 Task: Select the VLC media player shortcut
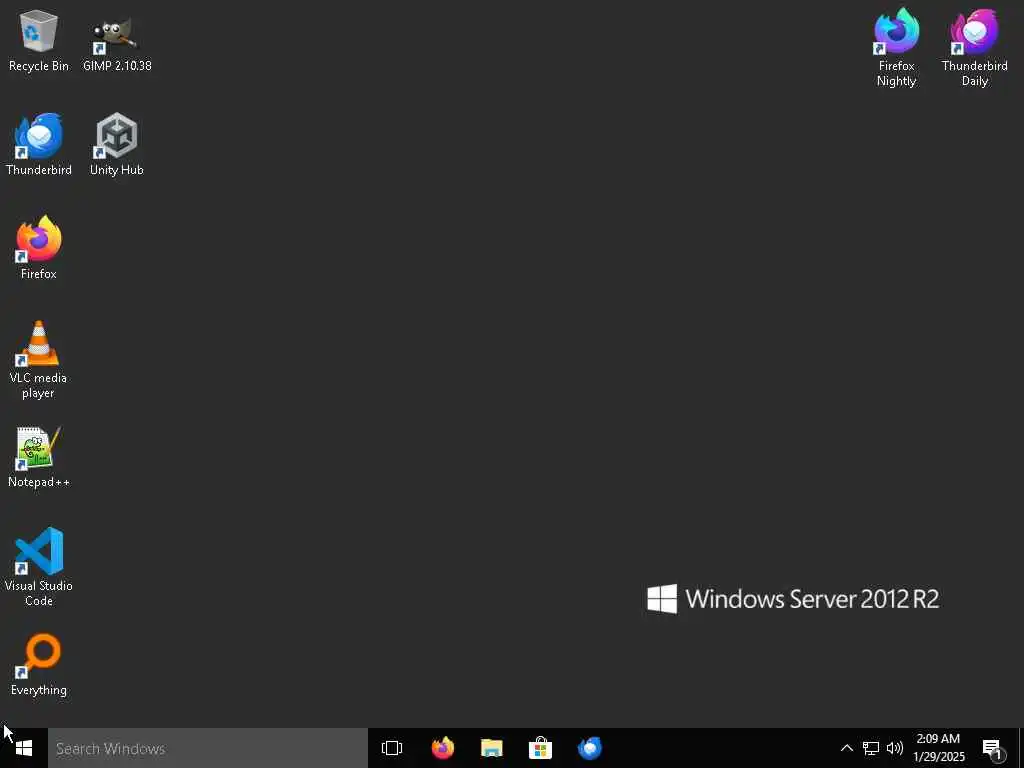click(x=39, y=360)
